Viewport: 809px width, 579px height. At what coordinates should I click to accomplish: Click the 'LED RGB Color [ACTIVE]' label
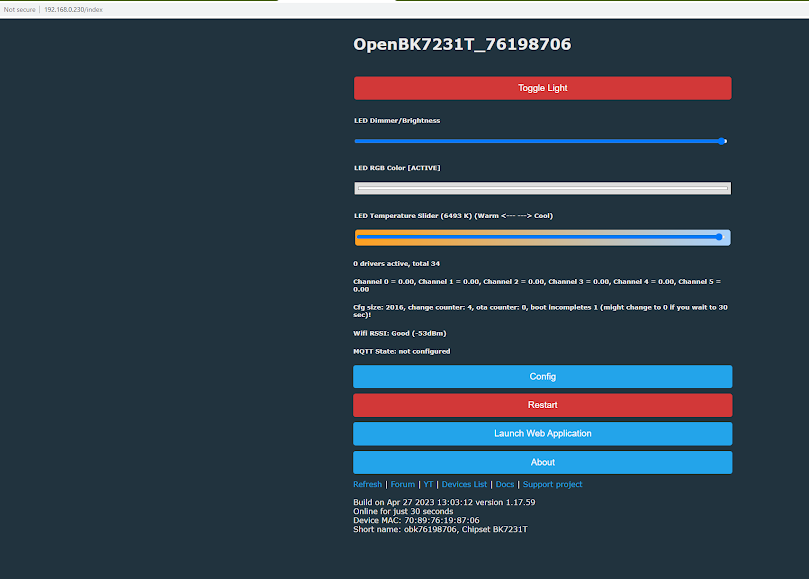(397, 168)
